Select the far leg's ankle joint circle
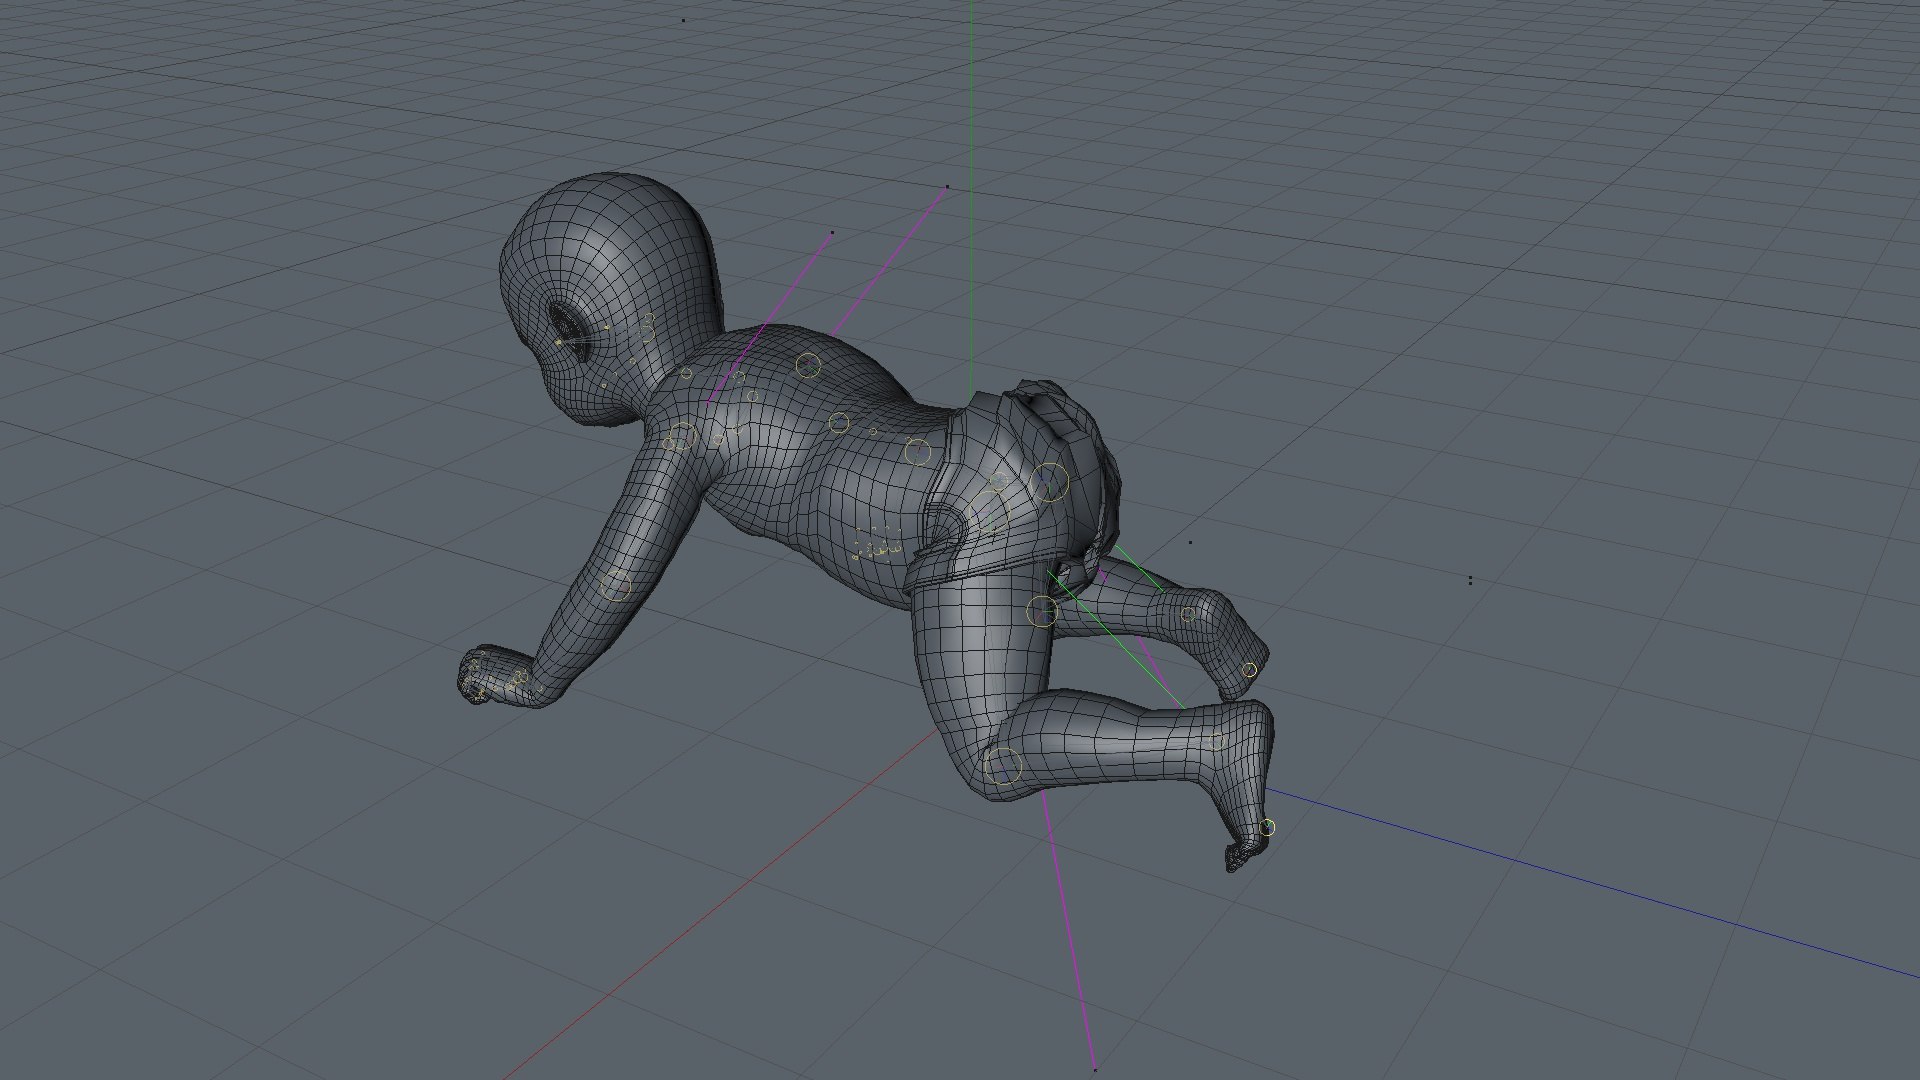Screen dimensions: 1920x1080 pos(1188,614)
